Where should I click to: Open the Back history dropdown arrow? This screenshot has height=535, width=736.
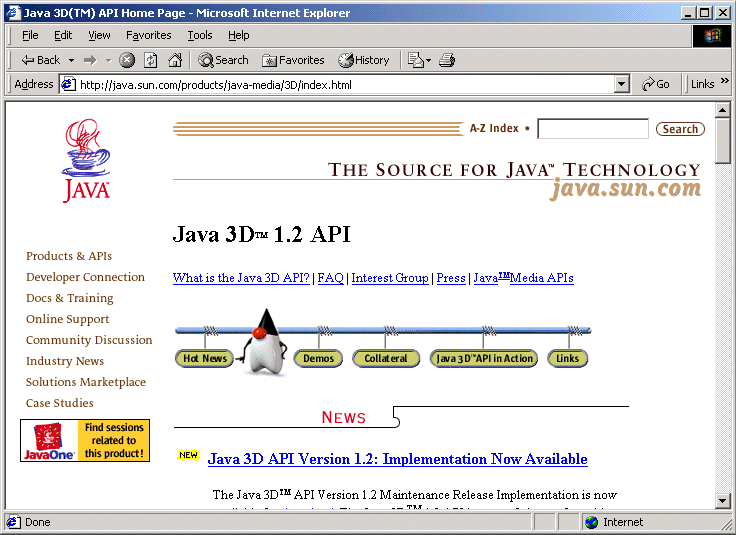tap(71, 61)
